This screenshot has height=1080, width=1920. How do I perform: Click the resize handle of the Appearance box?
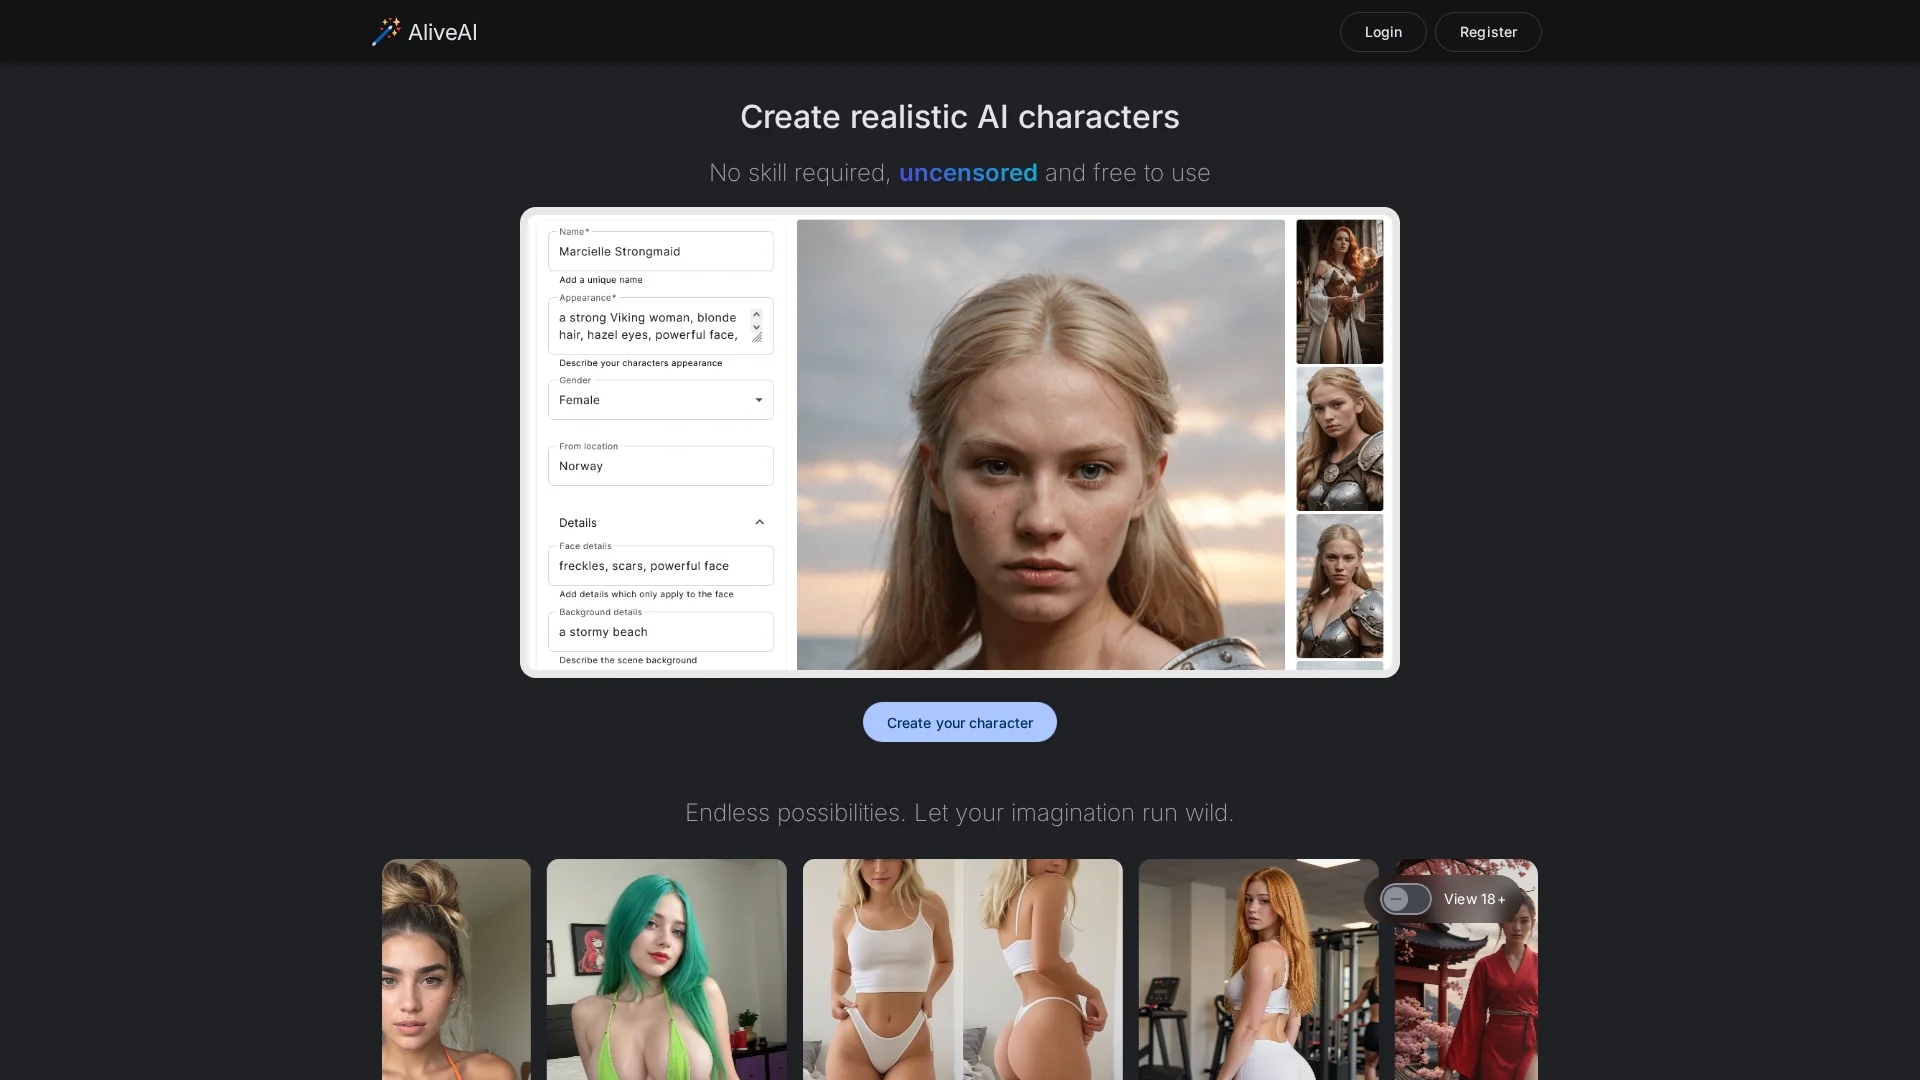(757, 338)
